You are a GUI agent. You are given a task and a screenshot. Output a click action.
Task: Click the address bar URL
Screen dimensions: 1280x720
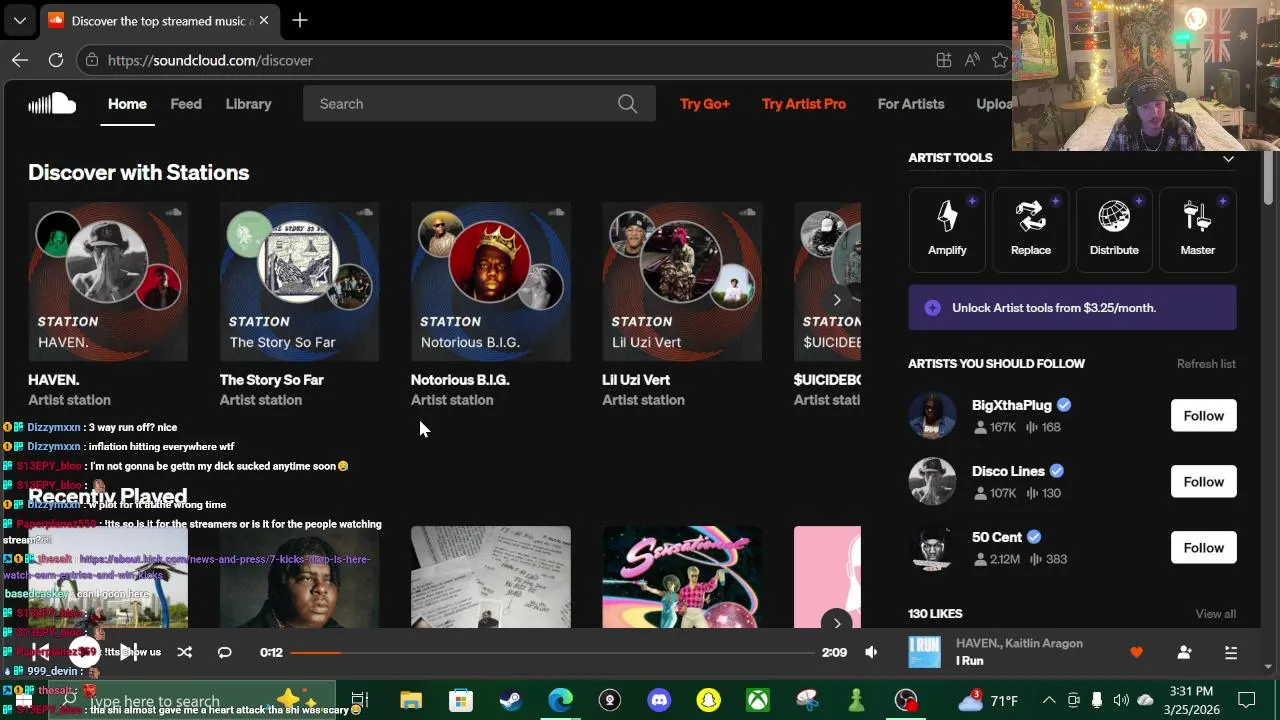[x=210, y=60]
